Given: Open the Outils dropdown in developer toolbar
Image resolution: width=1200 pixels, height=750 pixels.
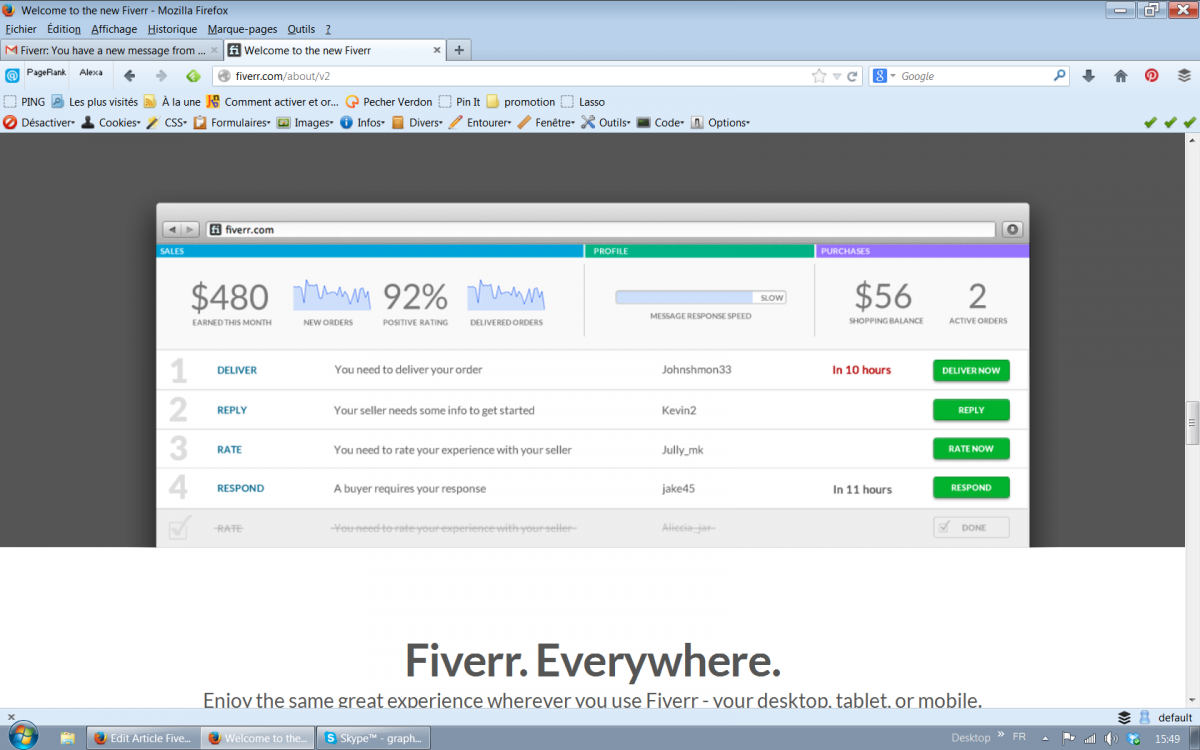Looking at the screenshot, I should (607, 122).
